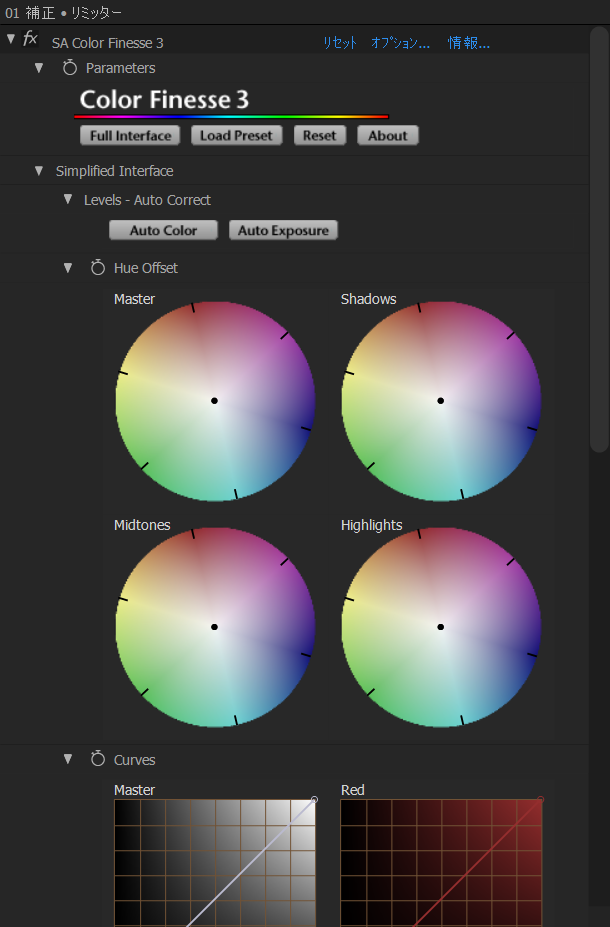Collapse the Parameters group
This screenshot has width=610, height=927.
coord(39,68)
